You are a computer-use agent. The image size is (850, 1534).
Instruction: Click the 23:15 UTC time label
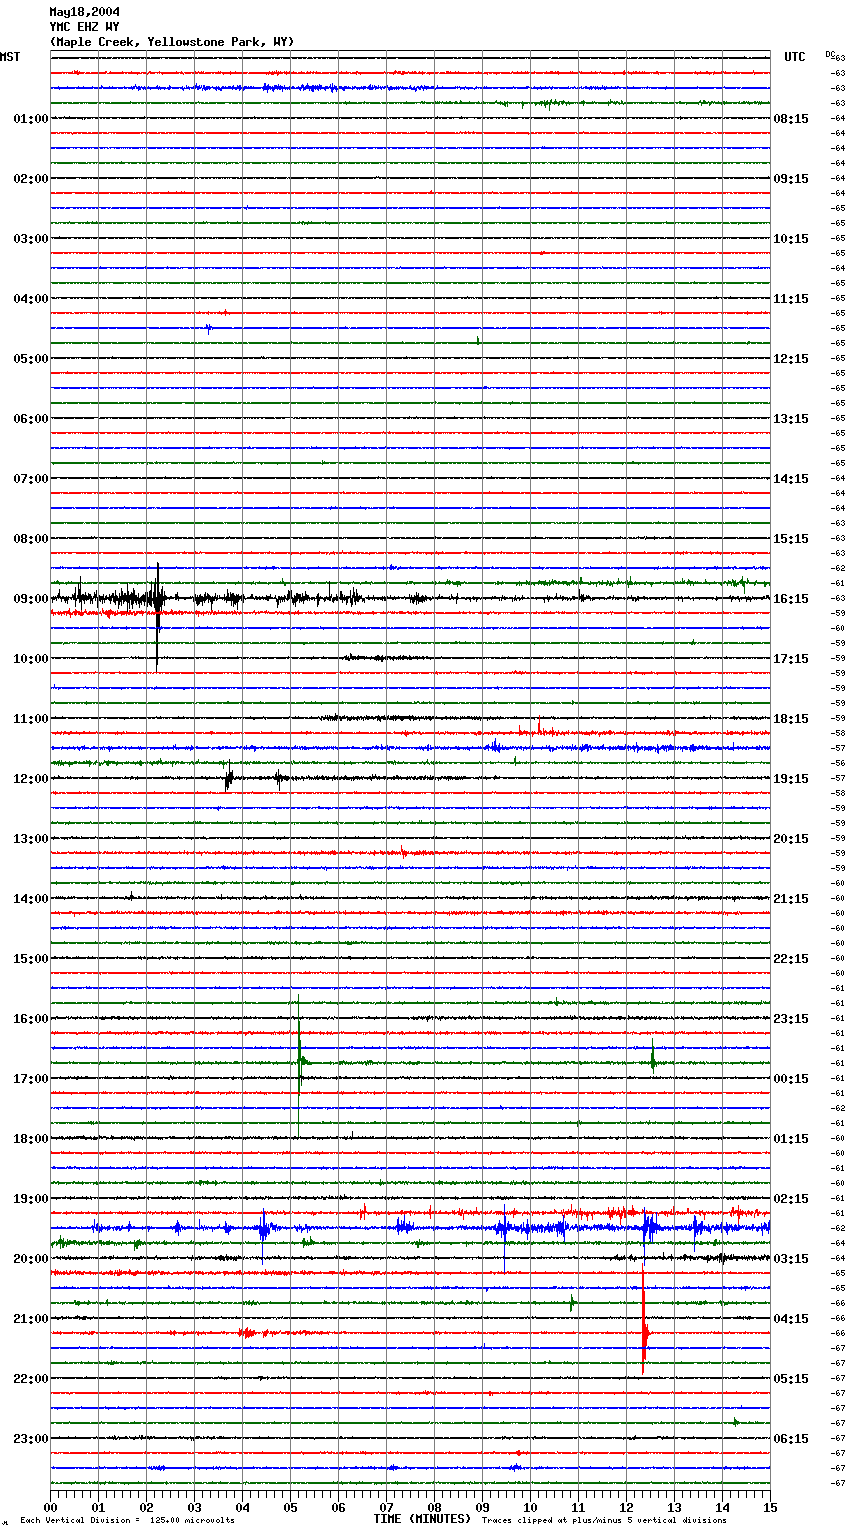[x=791, y=1019]
